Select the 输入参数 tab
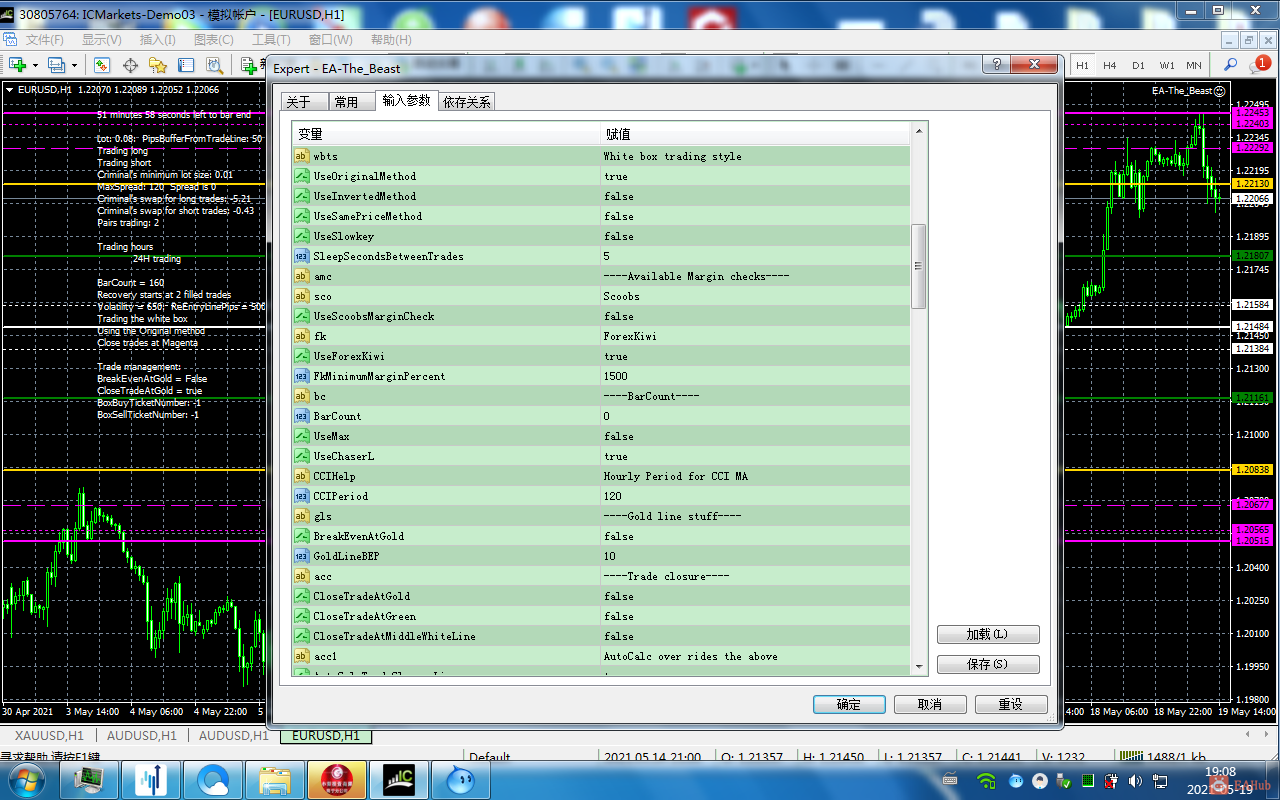Screen dimensions: 1280x800 (406, 101)
